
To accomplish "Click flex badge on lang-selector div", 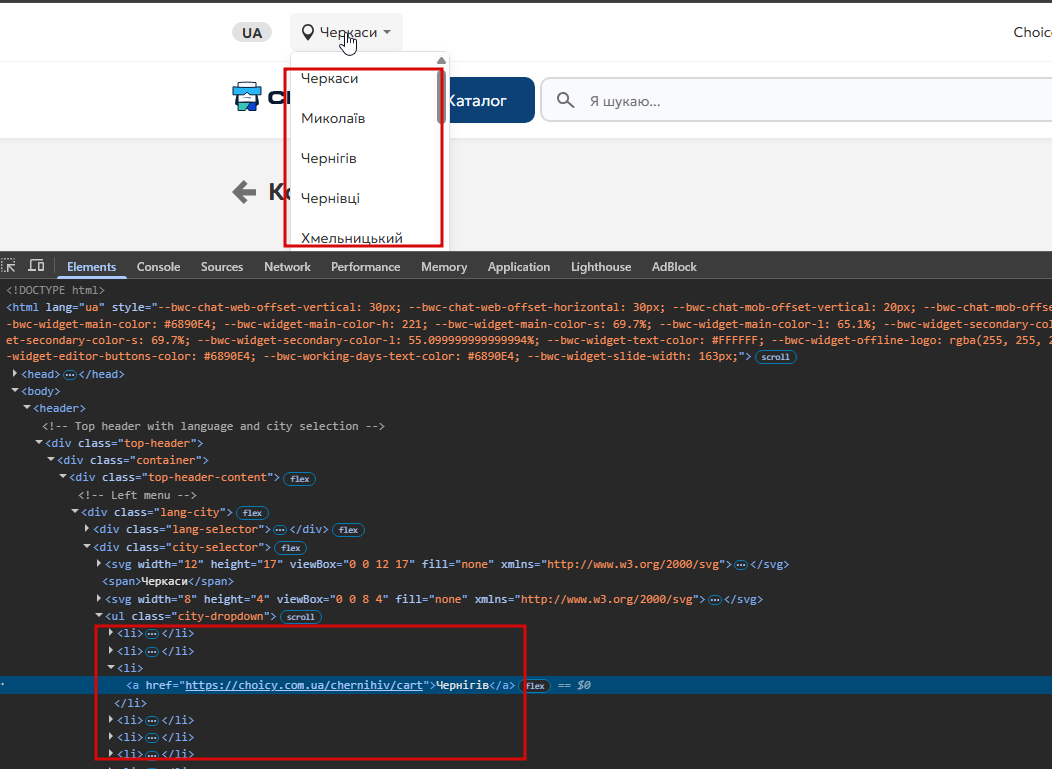I will (348, 530).
